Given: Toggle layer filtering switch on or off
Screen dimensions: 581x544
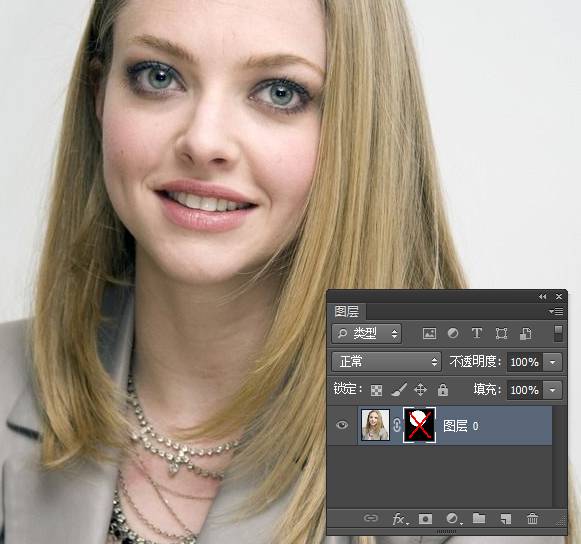Looking at the screenshot, I should point(558,334).
